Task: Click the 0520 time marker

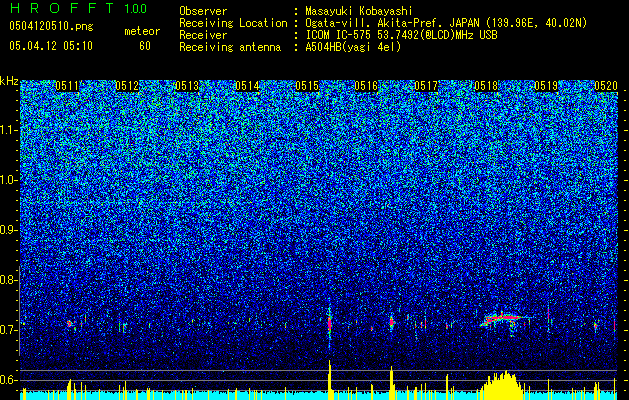Action: [606, 86]
